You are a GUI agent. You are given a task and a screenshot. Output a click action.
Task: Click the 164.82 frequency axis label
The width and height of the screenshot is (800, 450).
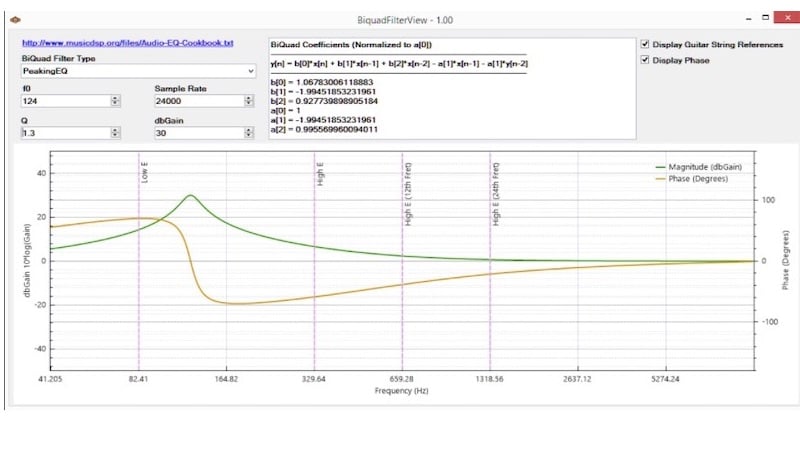(x=226, y=379)
